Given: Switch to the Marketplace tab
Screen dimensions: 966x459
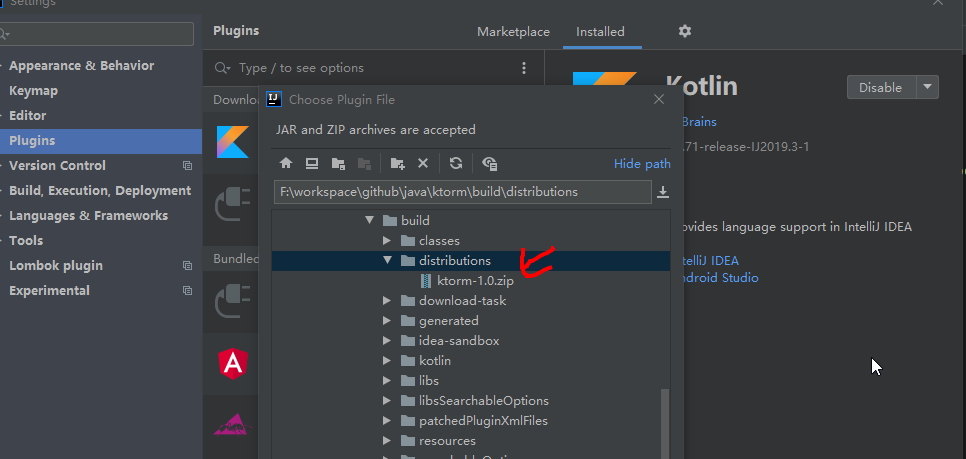Looking at the screenshot, I should click(513, 31).
